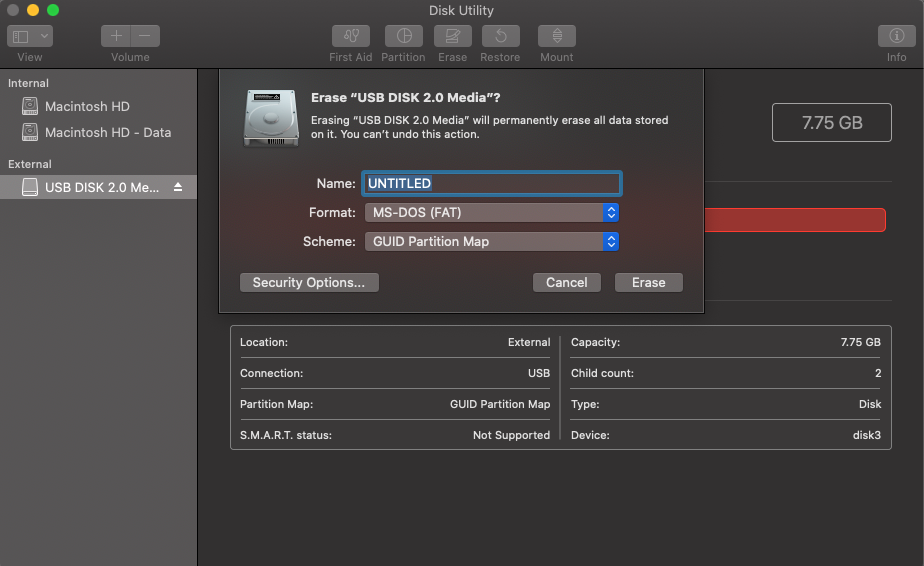Viewport: 924px width, 566px height.
Task: Select USB DISK 2.0 Media in sidebar
Action: [98, 187]
